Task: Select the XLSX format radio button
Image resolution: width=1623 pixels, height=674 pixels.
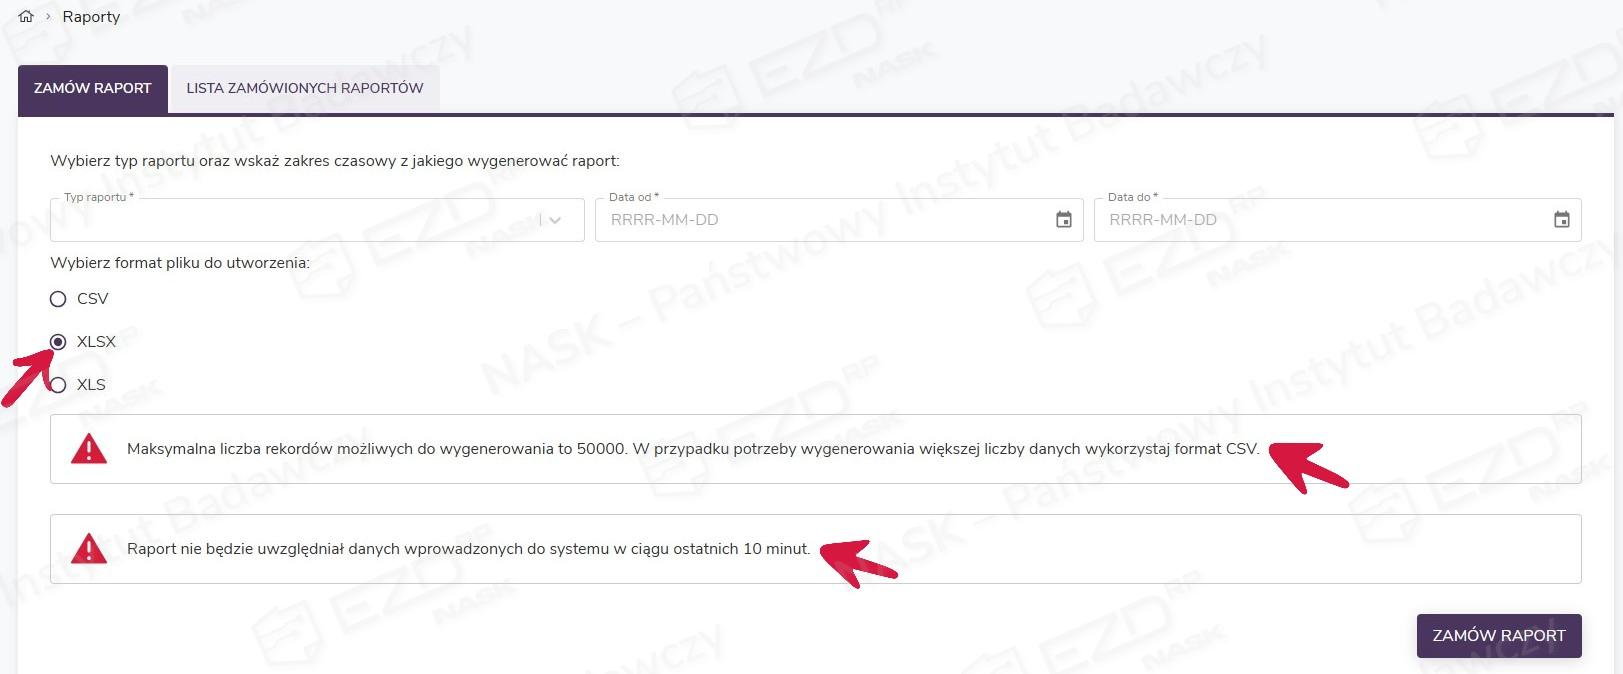Action: [58, 342]
